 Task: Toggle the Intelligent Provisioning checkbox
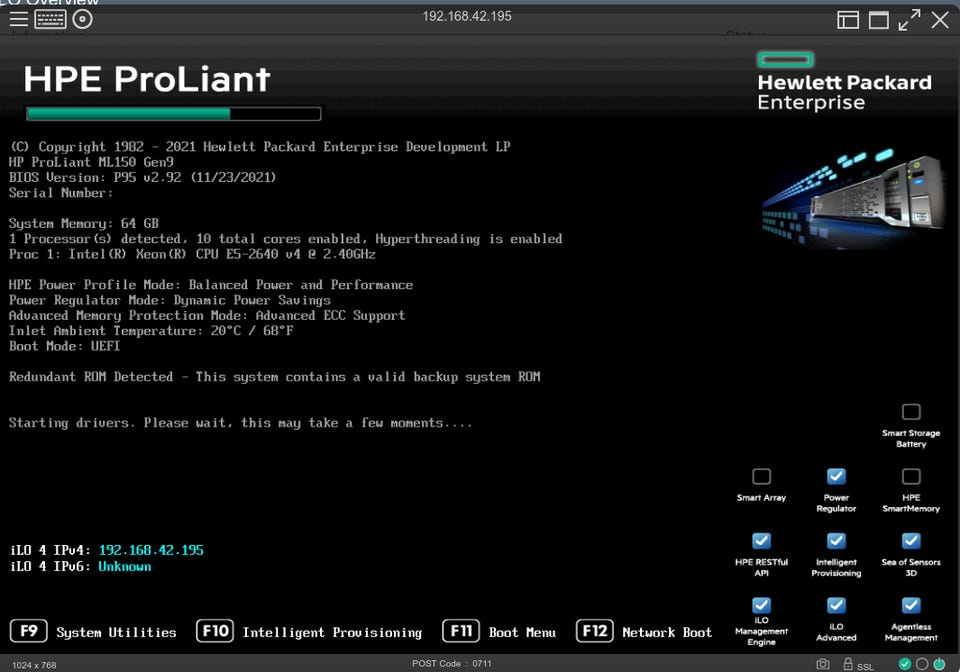pyautogui.click(x=836, y=541)
